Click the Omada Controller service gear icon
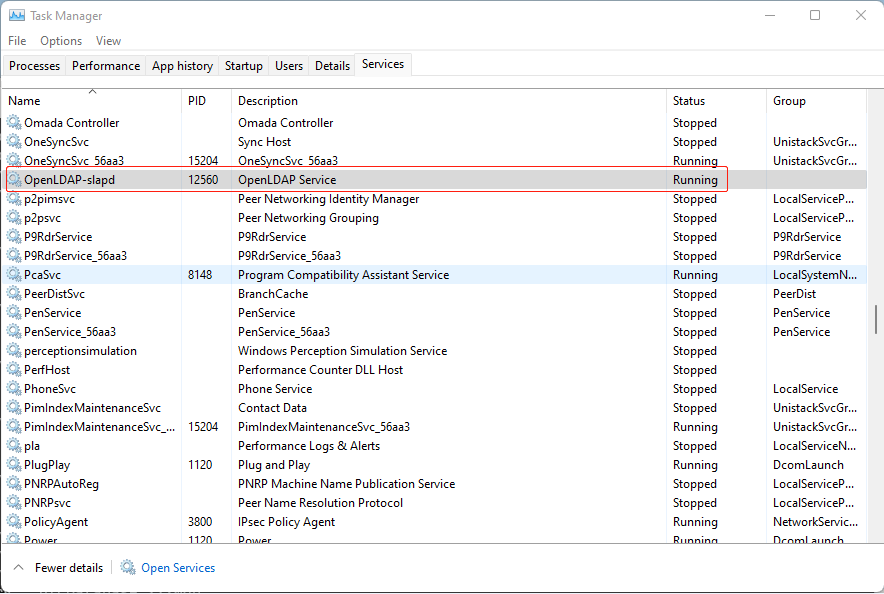884x594 pixels. (14, 122)
